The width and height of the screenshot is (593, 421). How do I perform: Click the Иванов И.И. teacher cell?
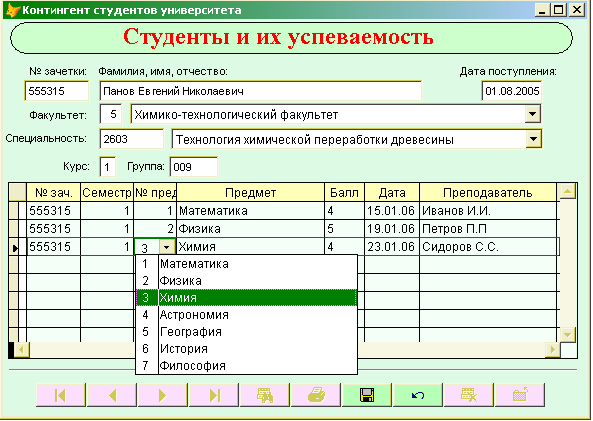coord(488,211)
